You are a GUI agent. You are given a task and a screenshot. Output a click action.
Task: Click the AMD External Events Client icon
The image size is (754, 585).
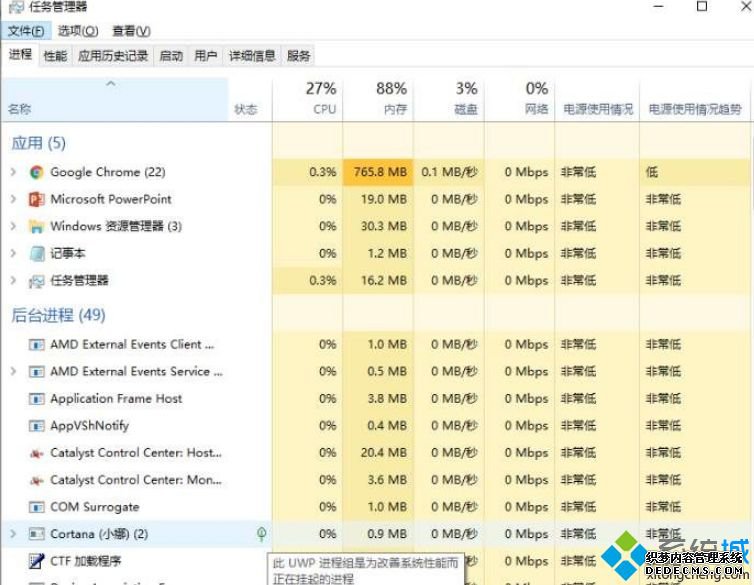click(x=37, y=345)
